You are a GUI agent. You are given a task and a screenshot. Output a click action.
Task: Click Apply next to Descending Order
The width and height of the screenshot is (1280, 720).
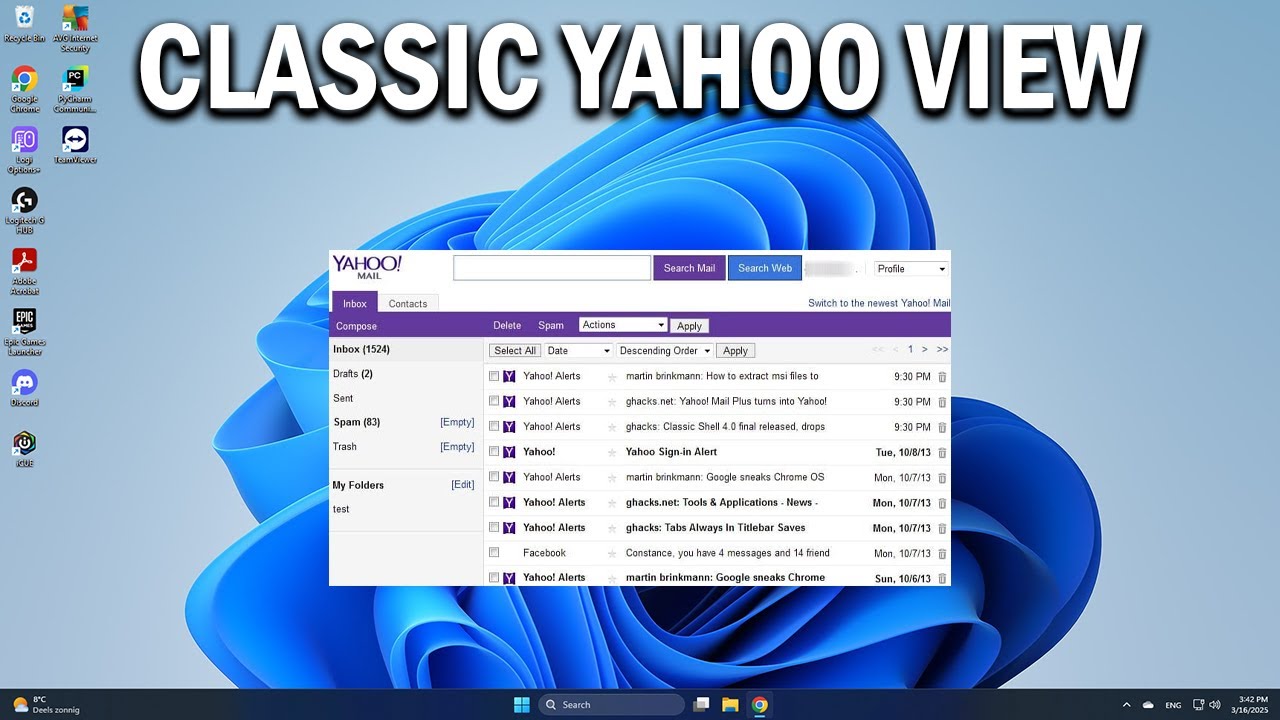pyautogui.click(x=735, y=351)
